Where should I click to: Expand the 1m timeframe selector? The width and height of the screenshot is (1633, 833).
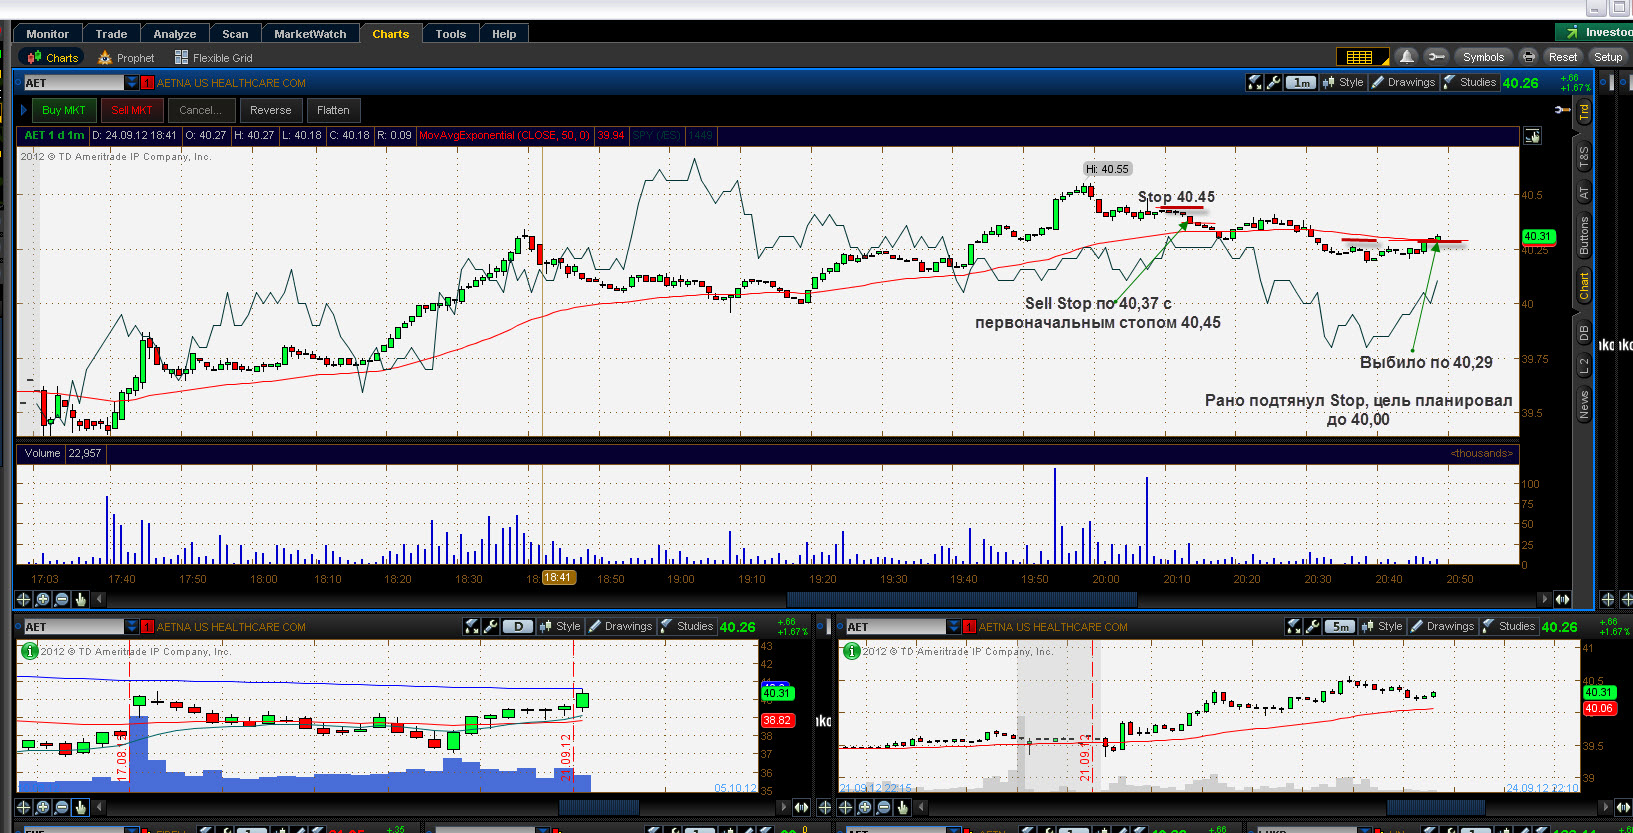1300,83
